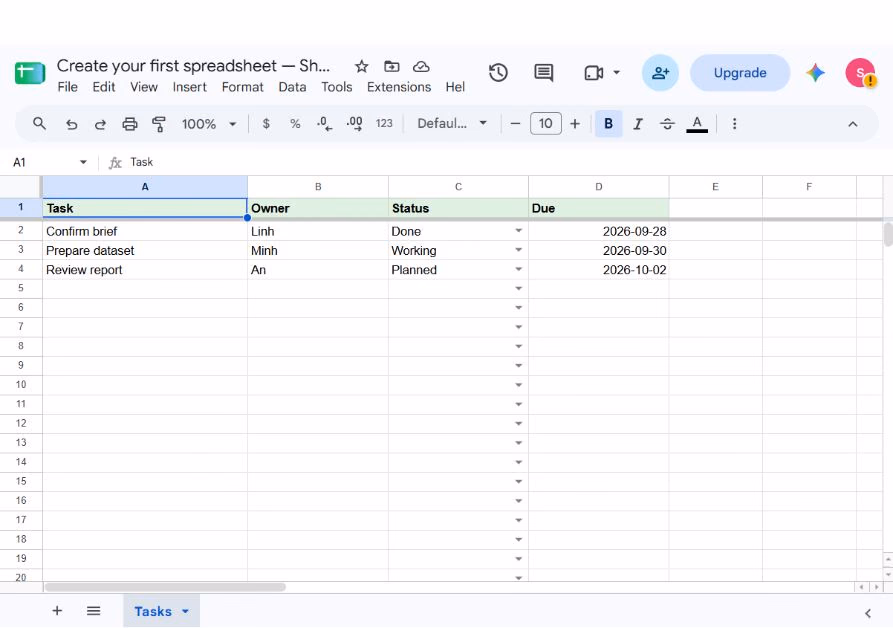Image resolution: width=893 pixels, height=628 pixels.
Task: Select the cell with date 2026-10-02
Action: click(x=599, y=270)
